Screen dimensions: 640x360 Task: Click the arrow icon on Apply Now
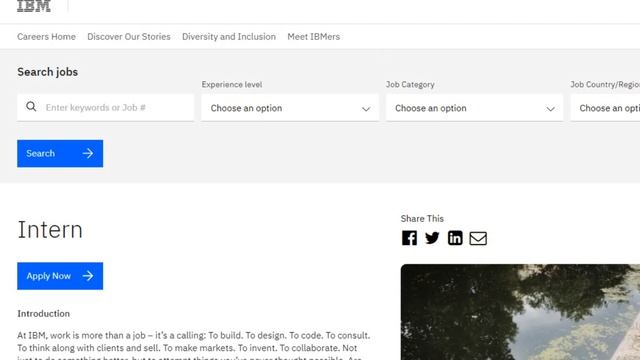(88, 276)
